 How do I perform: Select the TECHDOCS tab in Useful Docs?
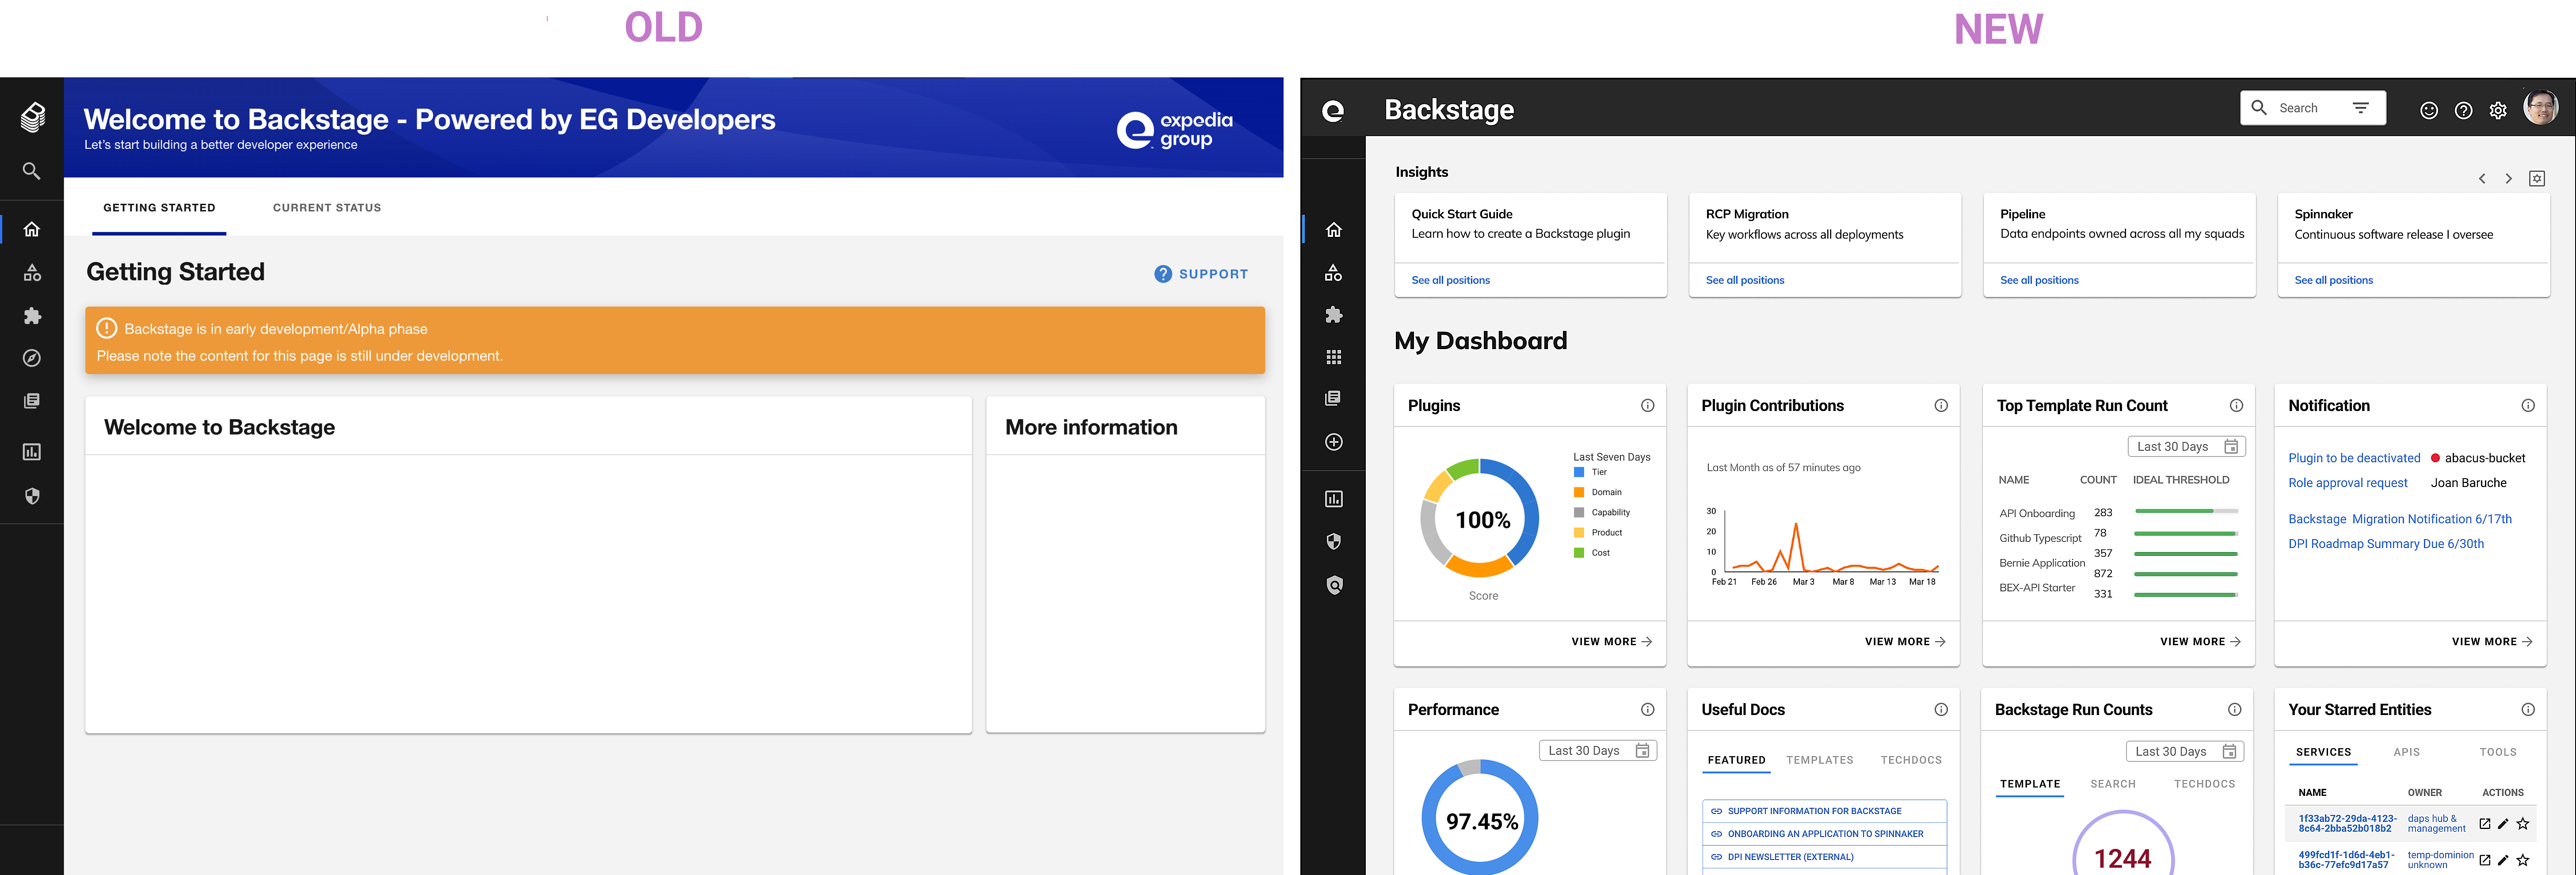pos(1911,761)
